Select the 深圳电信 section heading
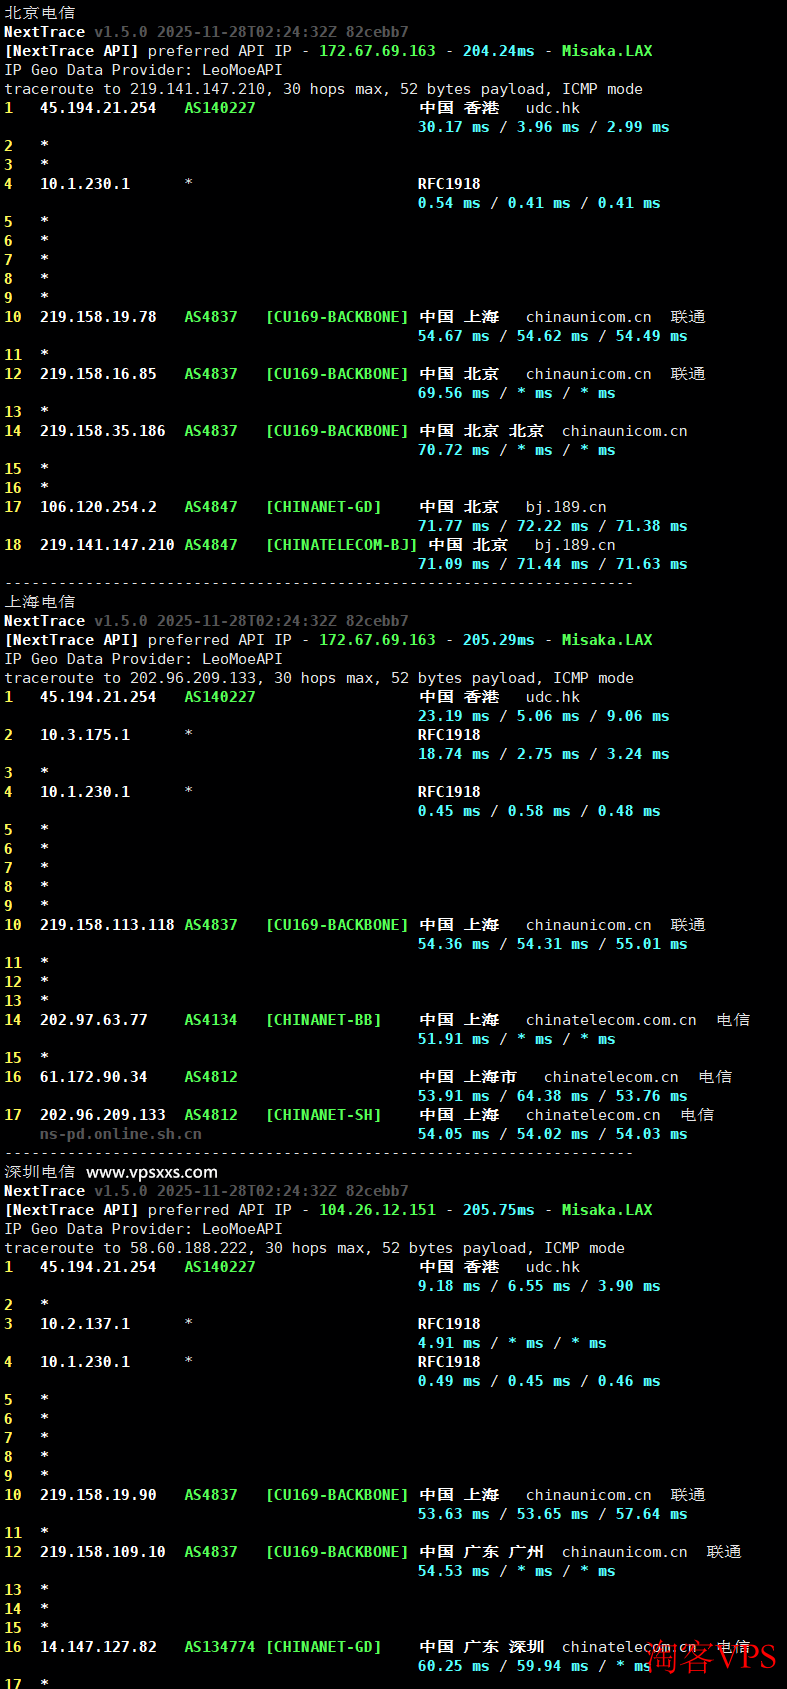Viewport: 787px width, 1689px height. pos(39,1172)
